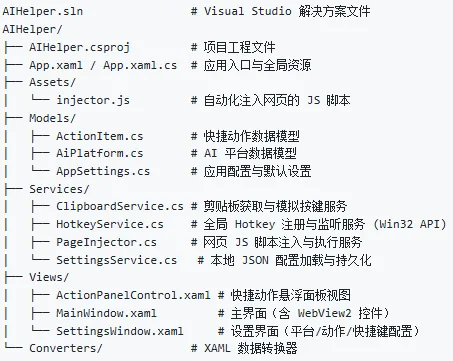The width and height of the screenshot is (453, 361).
Task: Select SettingsService.cs entry
Action: pyautogui.click(x=116, y=260)
